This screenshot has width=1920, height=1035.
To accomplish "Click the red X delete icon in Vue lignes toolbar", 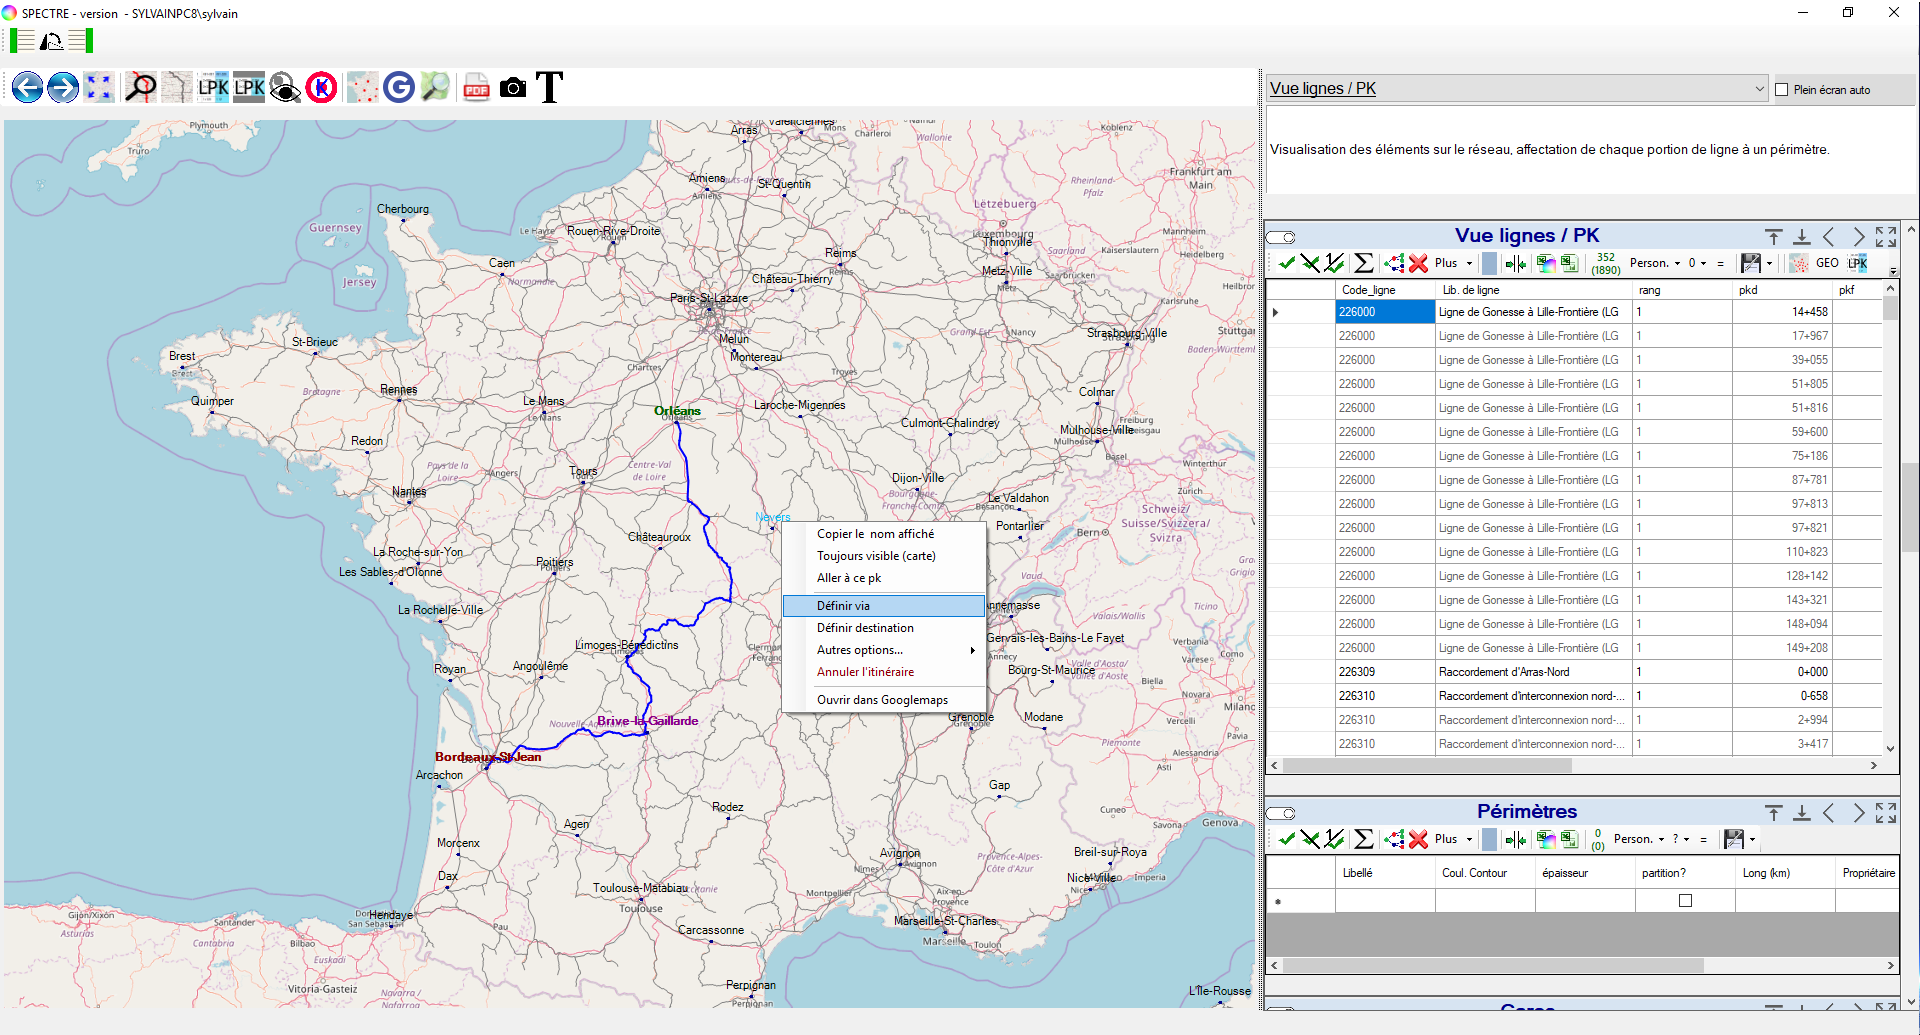I will coord(1418,264).
